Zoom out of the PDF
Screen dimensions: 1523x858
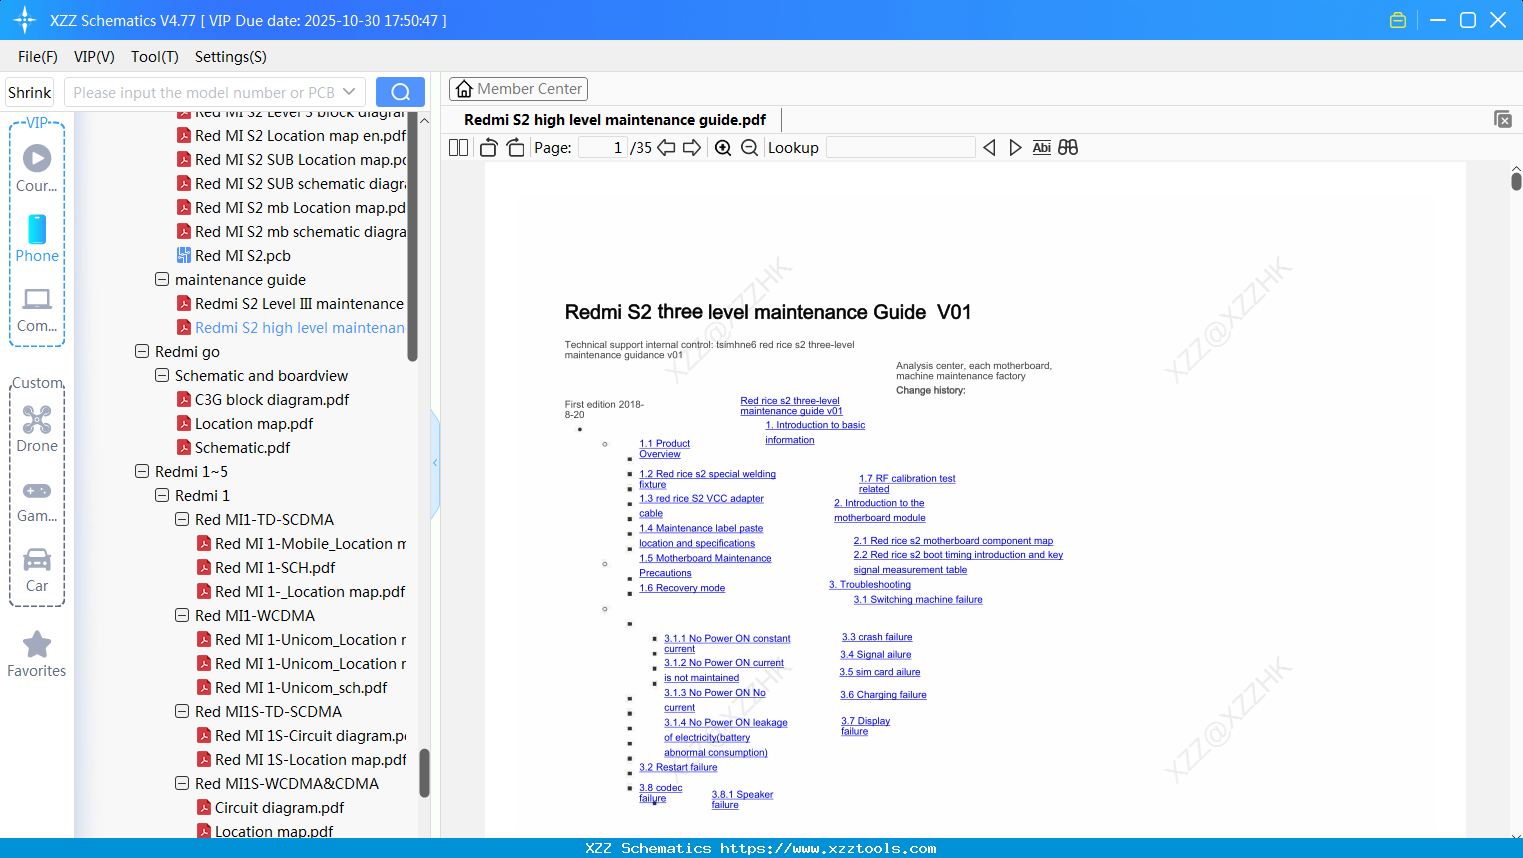tap(749, 147)
